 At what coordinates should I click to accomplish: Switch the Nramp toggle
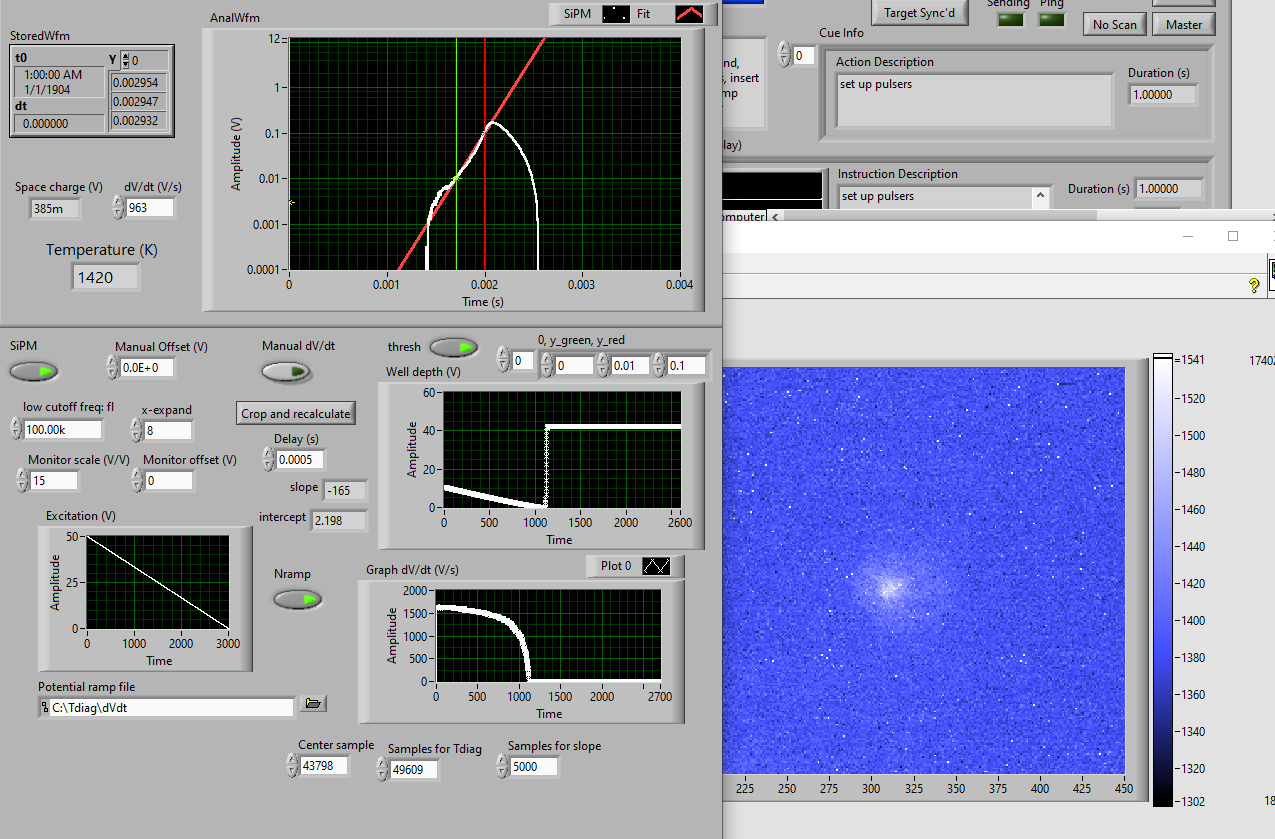coord(298,599)
